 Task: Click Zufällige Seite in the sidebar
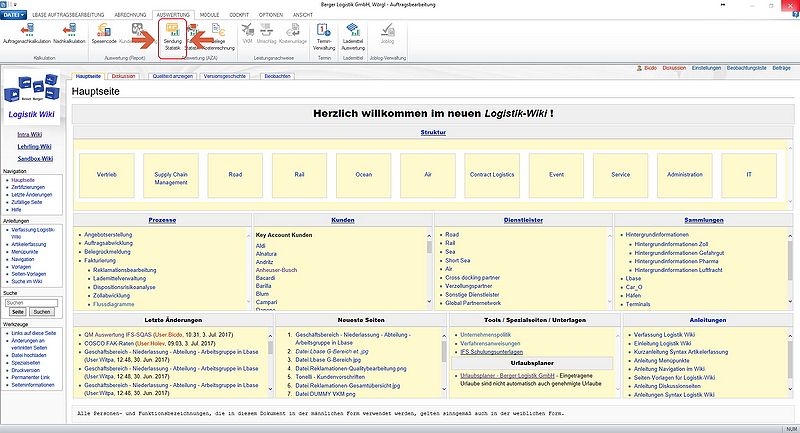click(27, 202)
